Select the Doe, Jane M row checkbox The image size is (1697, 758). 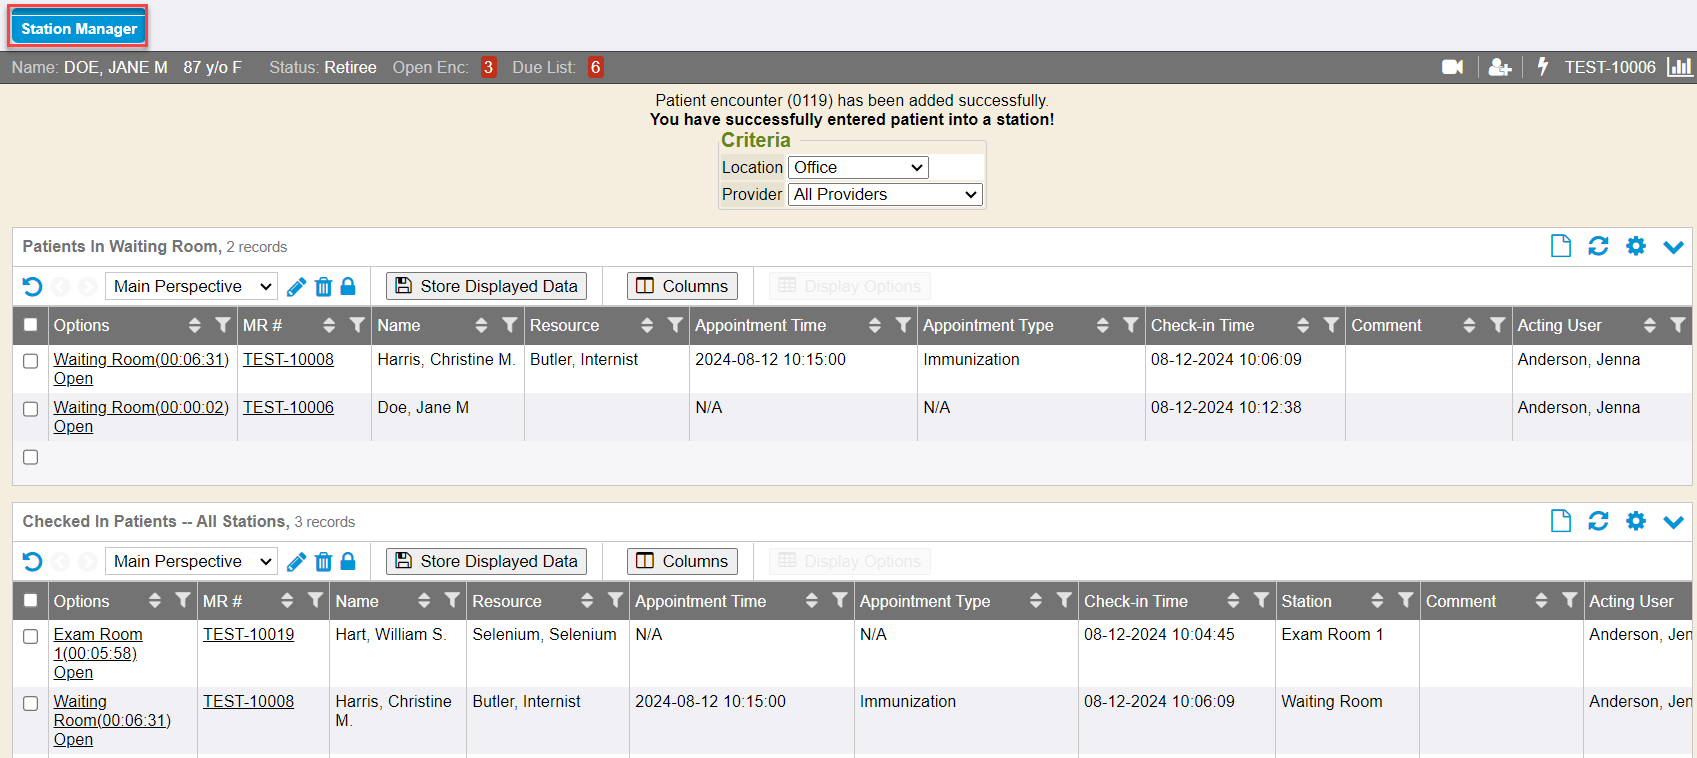(x=31, y=409)
